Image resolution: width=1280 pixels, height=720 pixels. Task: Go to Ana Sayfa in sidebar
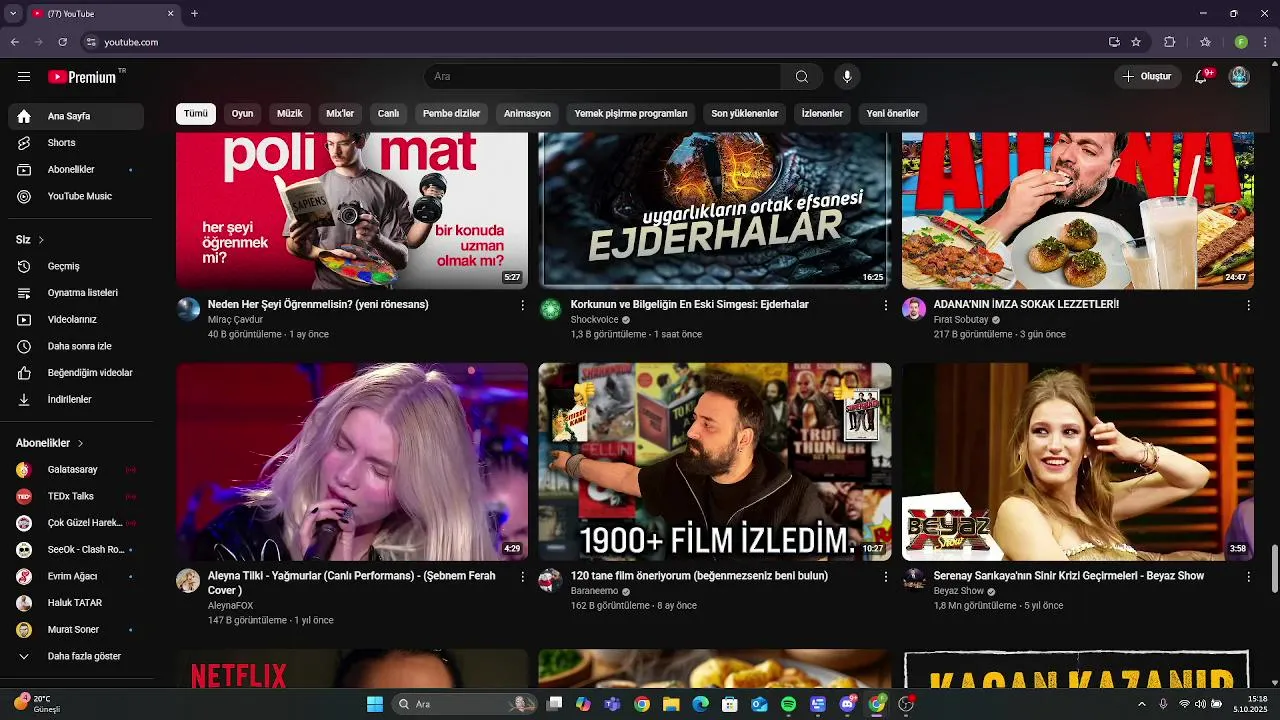tap(76, 116)
